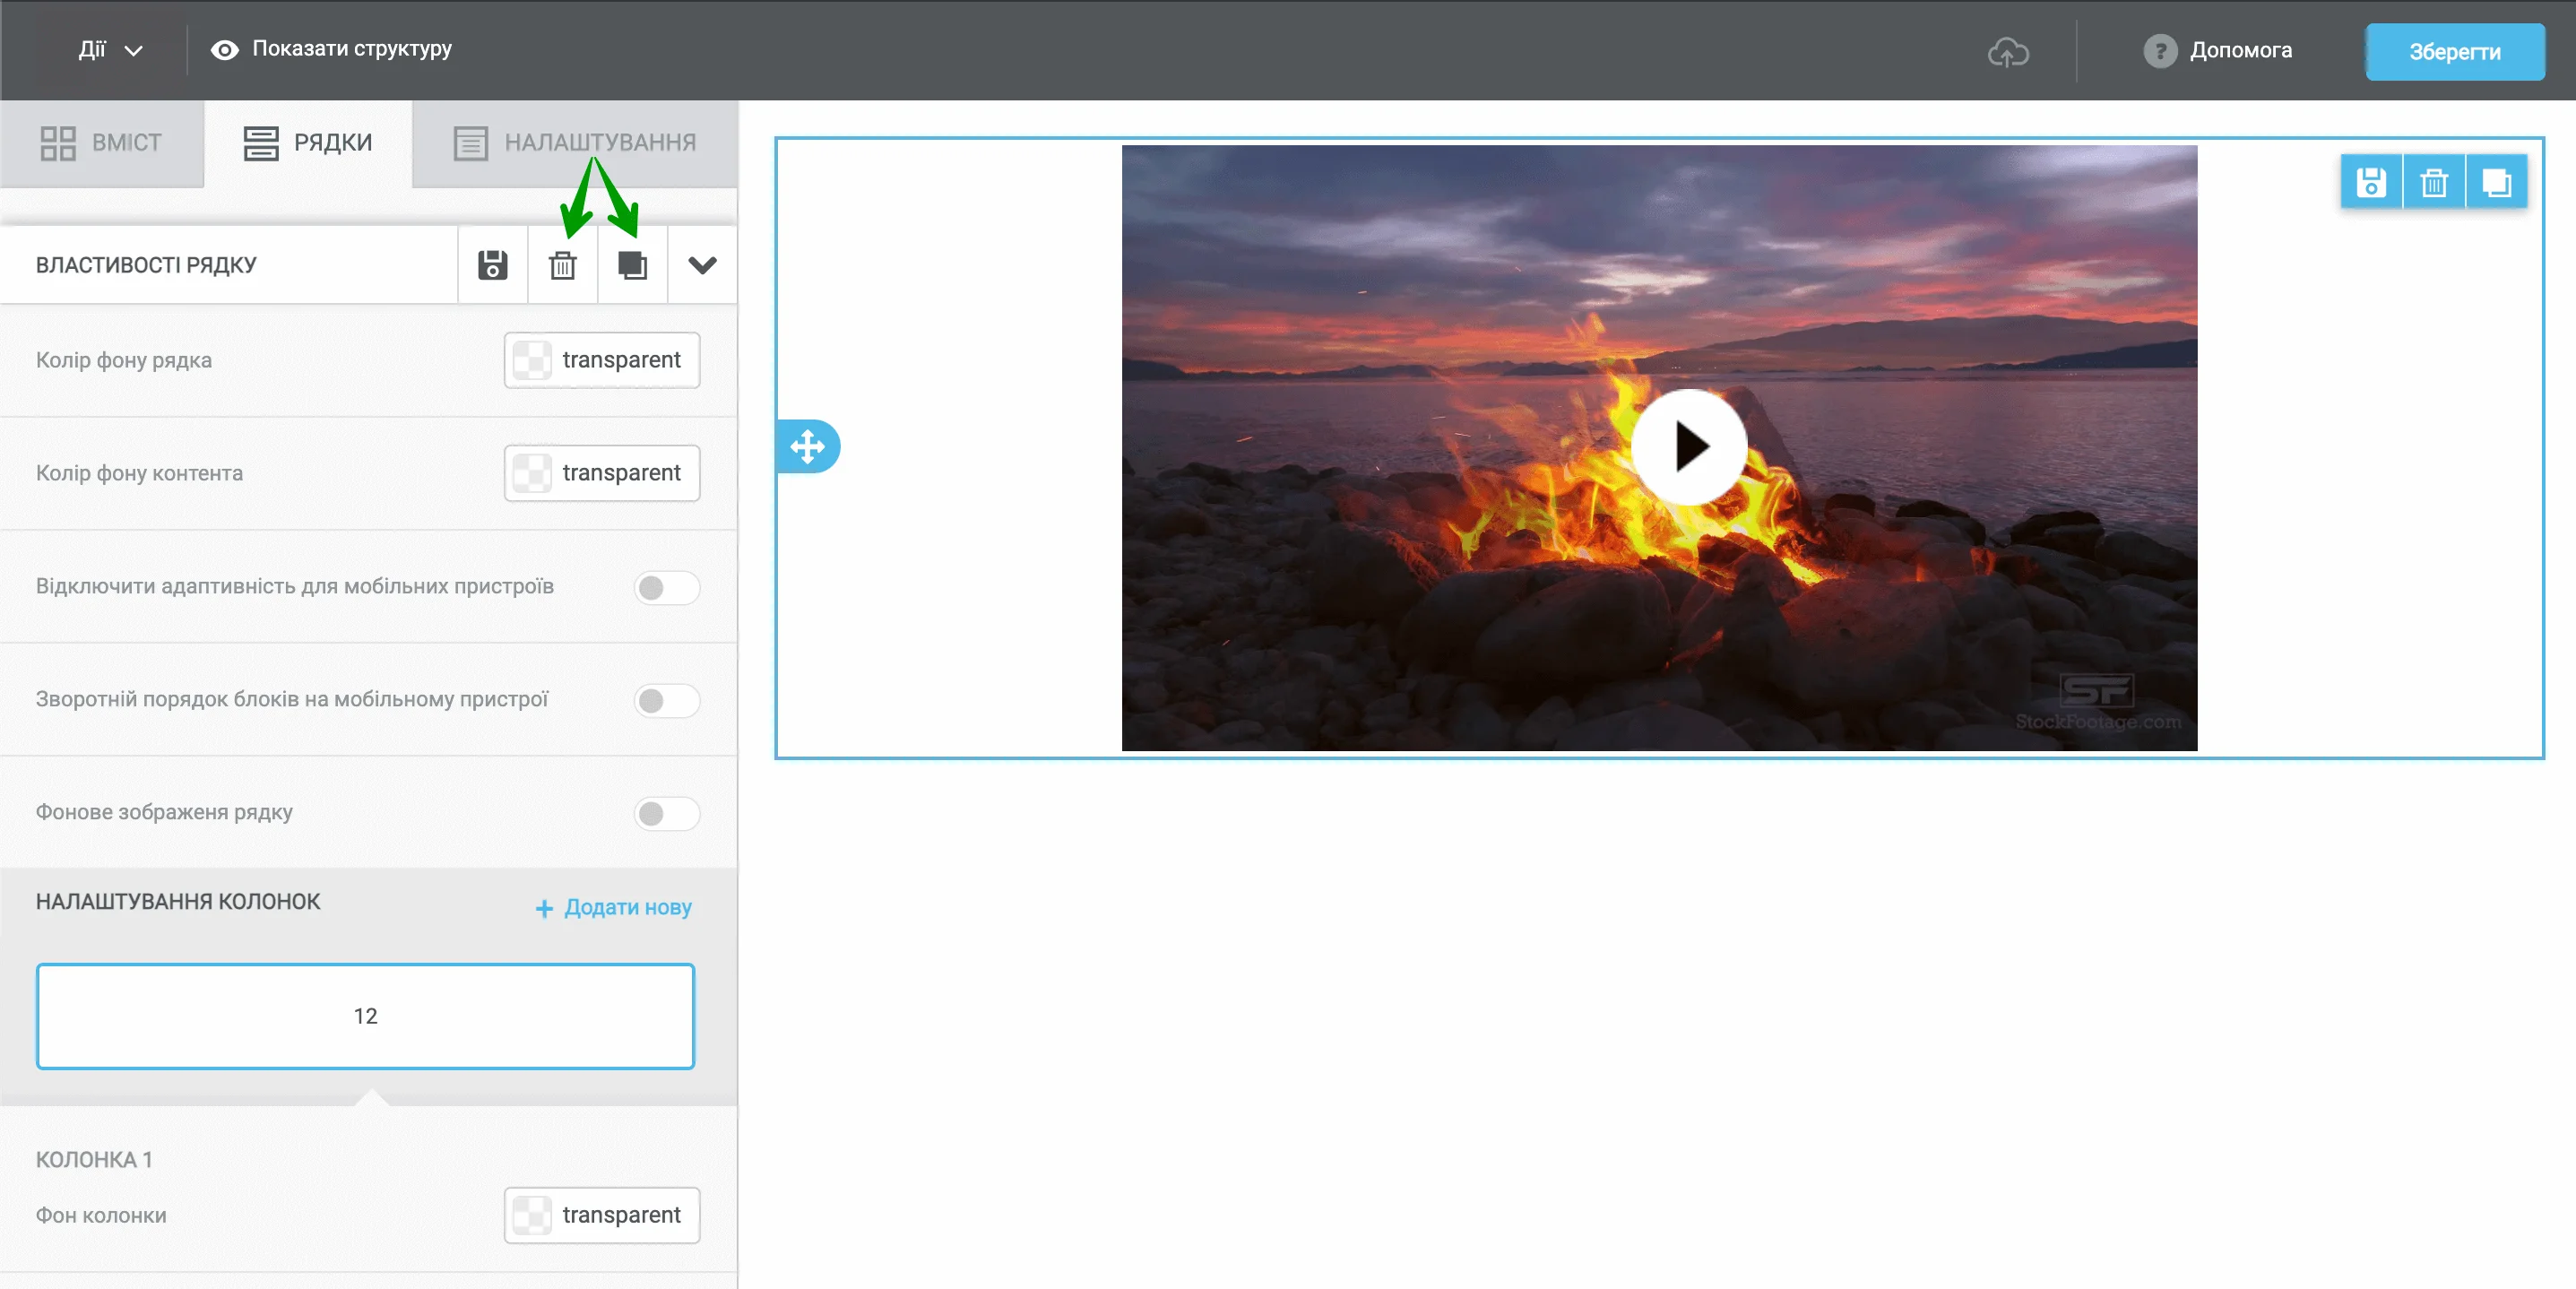Image resolution: width=2576 pixels, height=1289 pixels.
Task: Select the 12-width column box
Action: (365, 1016)
